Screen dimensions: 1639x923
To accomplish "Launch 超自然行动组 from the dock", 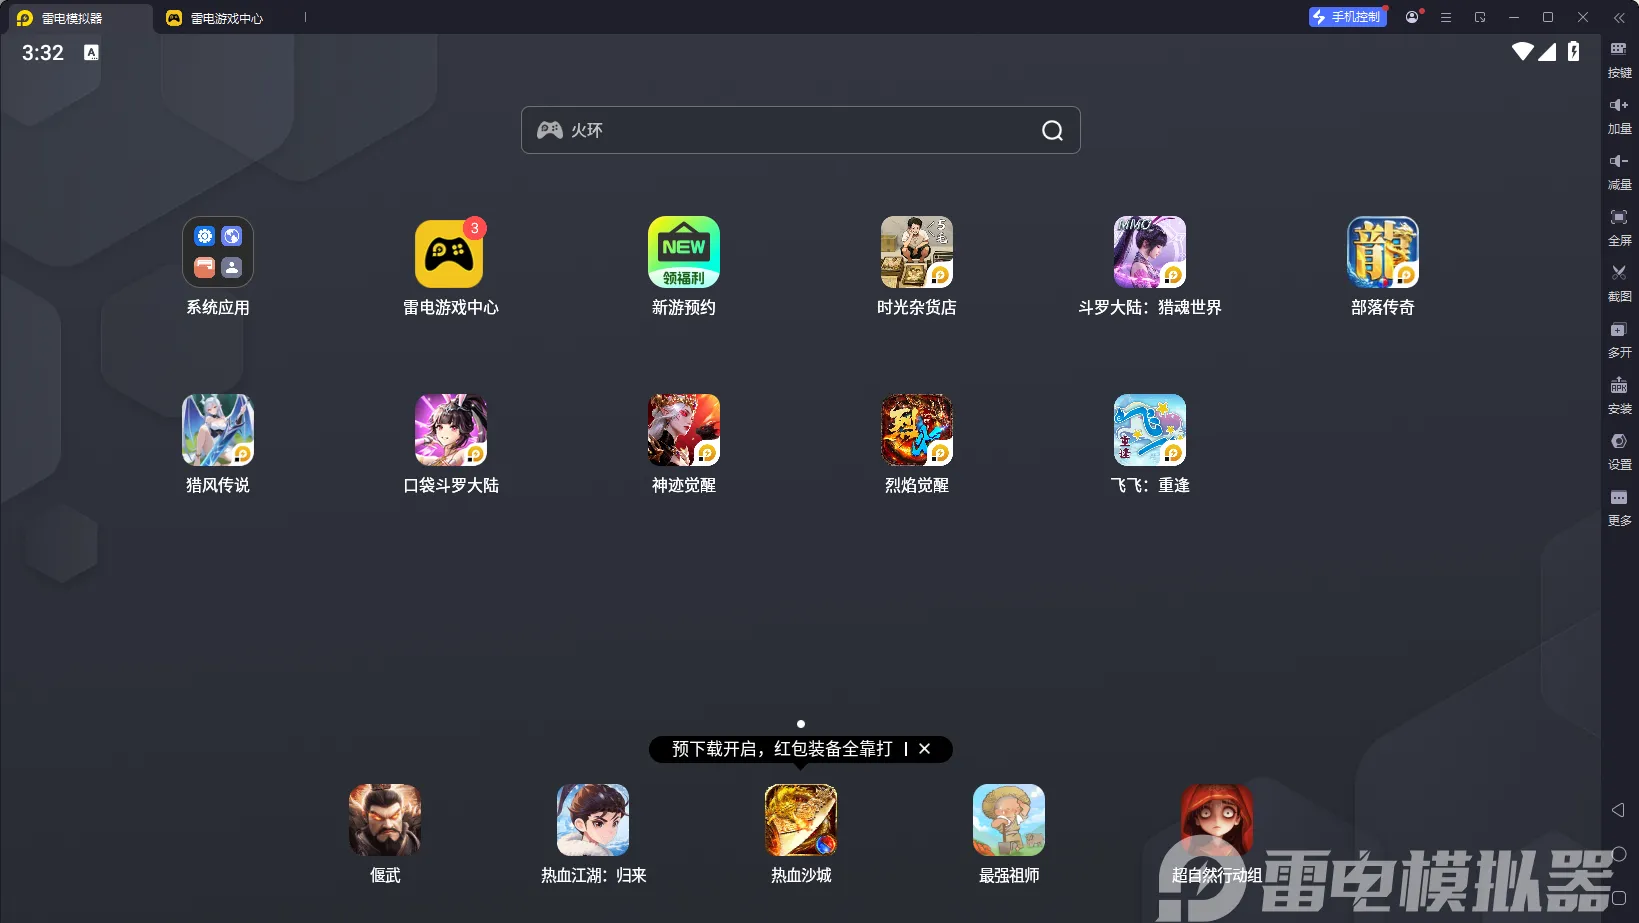I will pos(1217,820).
